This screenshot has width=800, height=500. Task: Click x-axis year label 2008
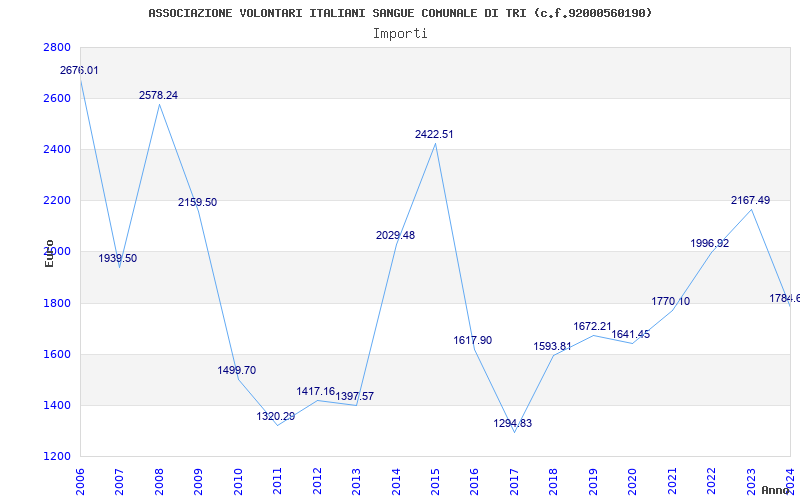click(x=159, y=482)
